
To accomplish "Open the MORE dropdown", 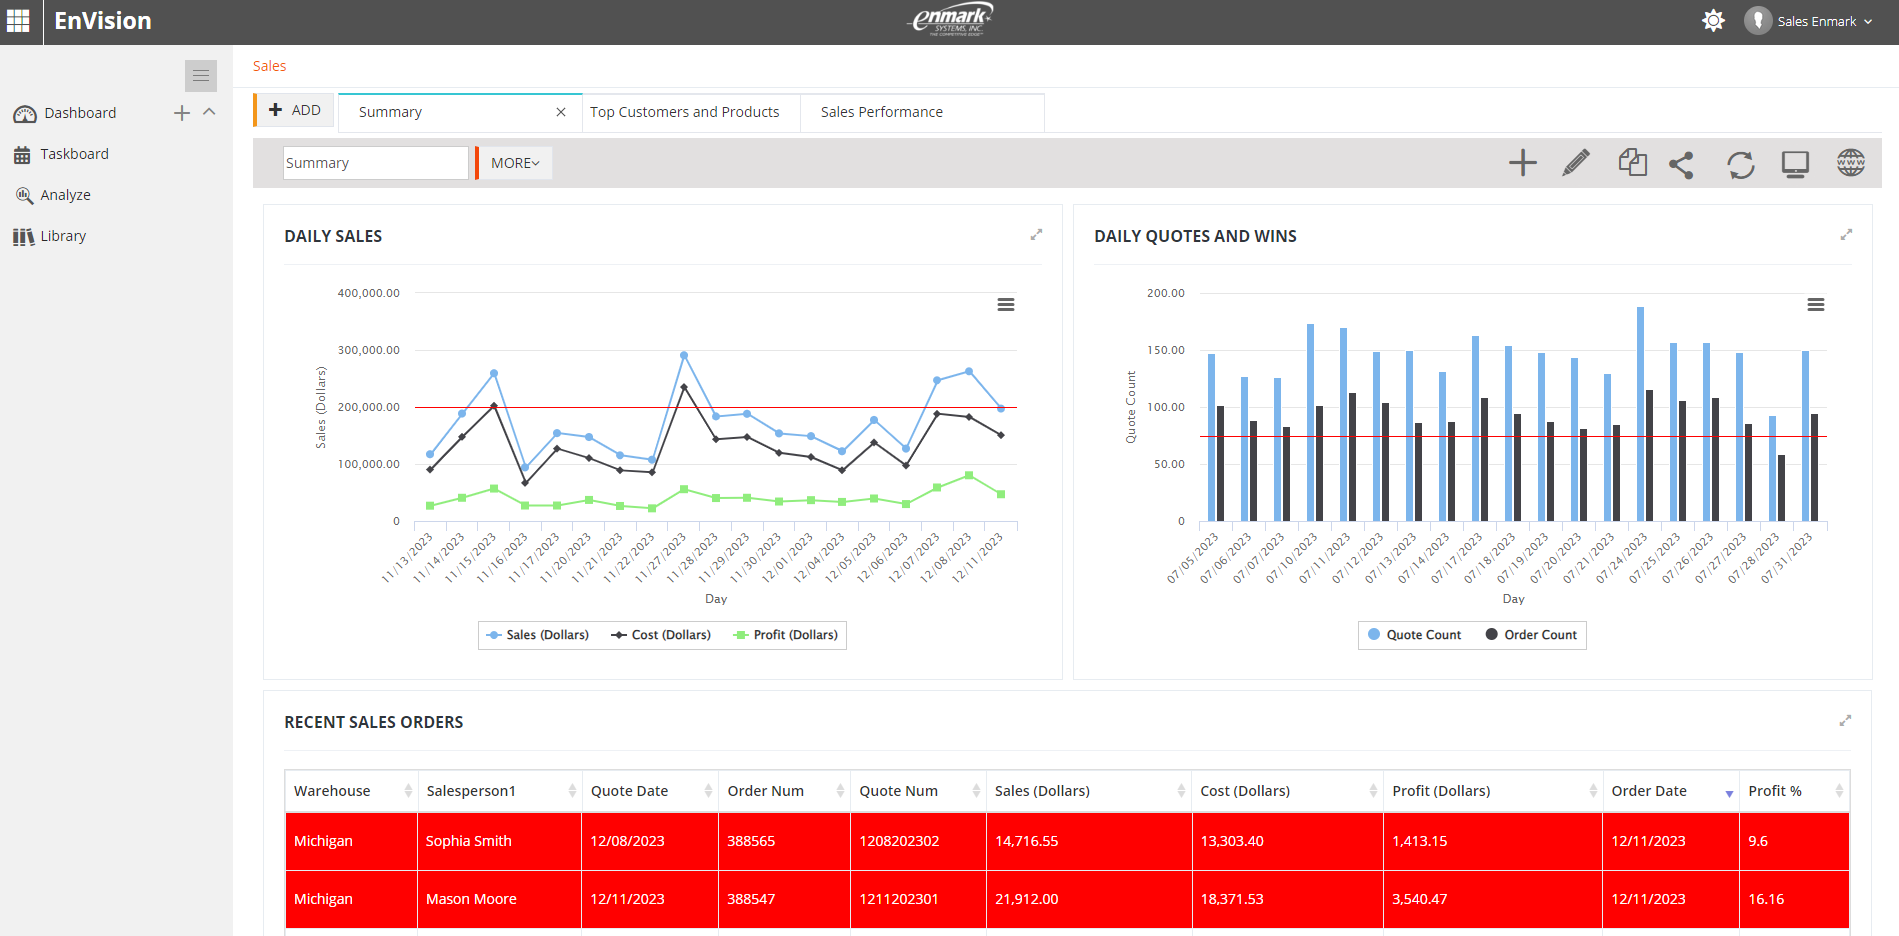I will point(513,162).
